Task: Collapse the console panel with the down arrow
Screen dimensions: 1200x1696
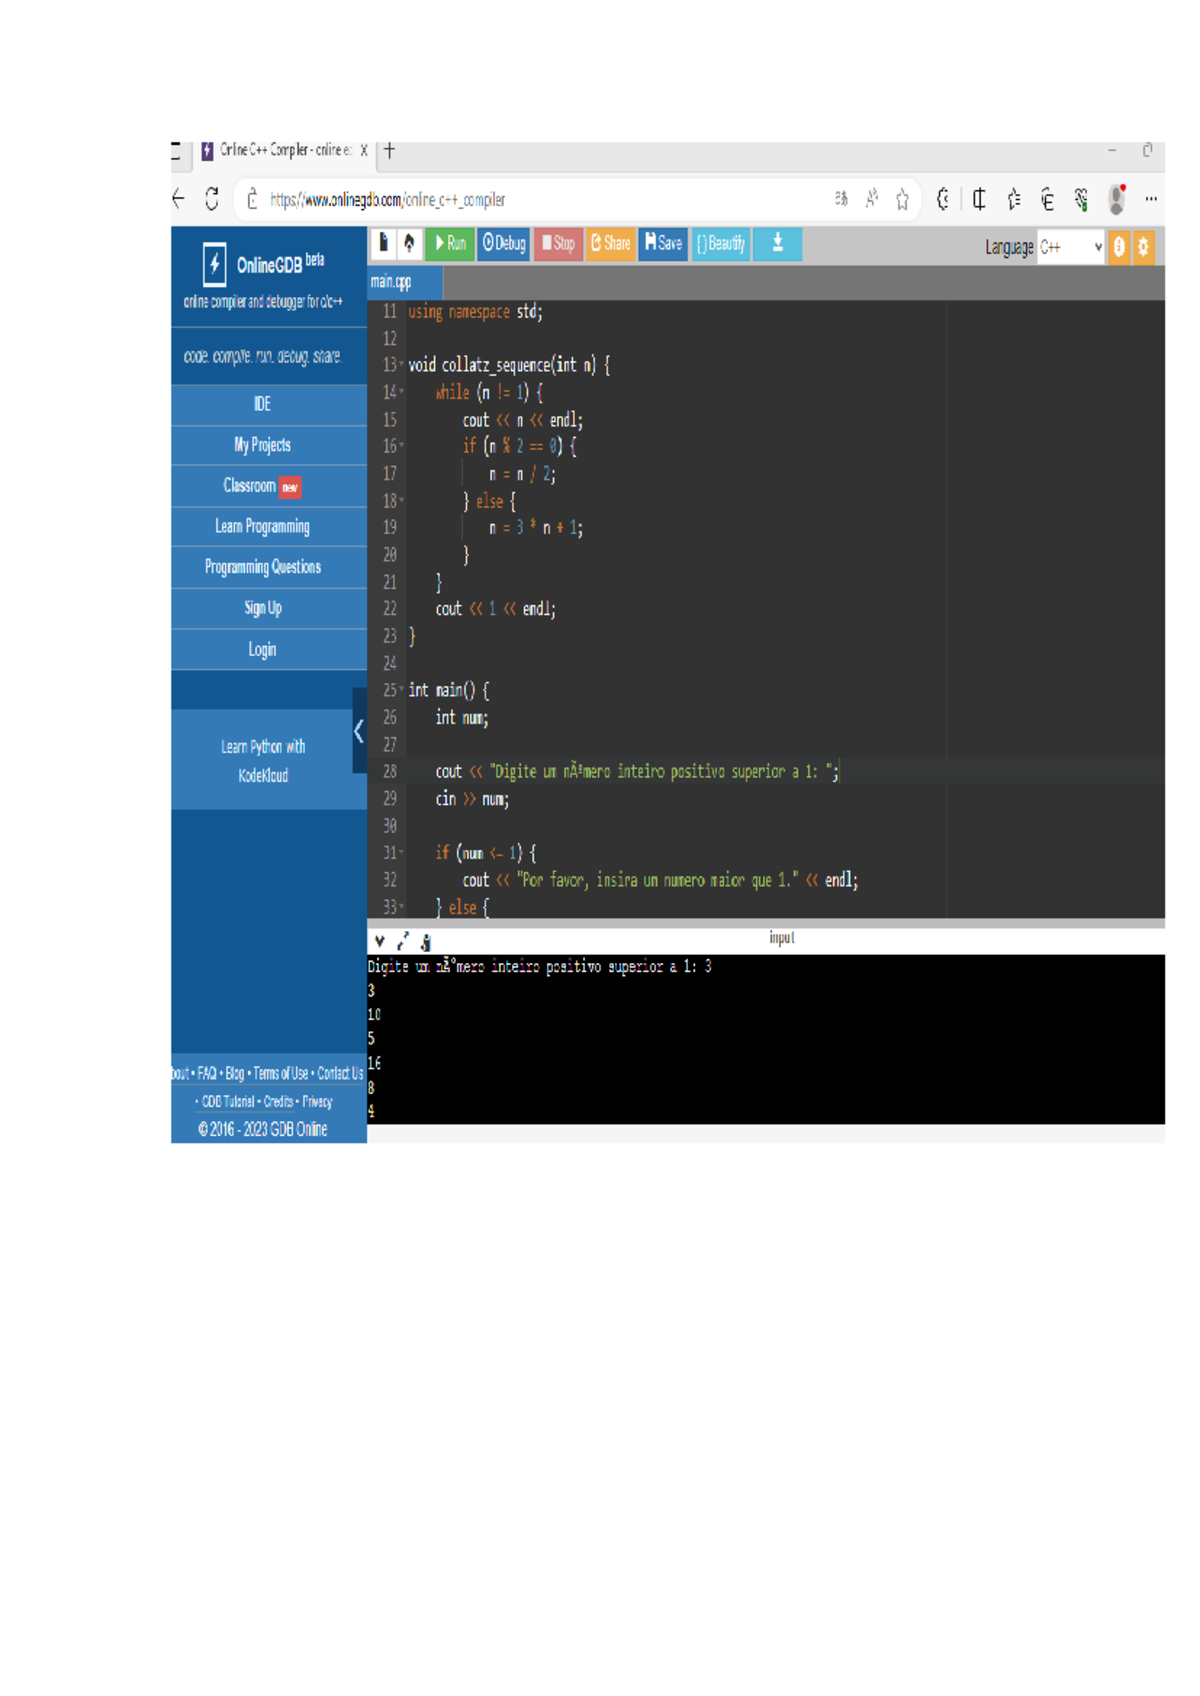Action: 380,941
